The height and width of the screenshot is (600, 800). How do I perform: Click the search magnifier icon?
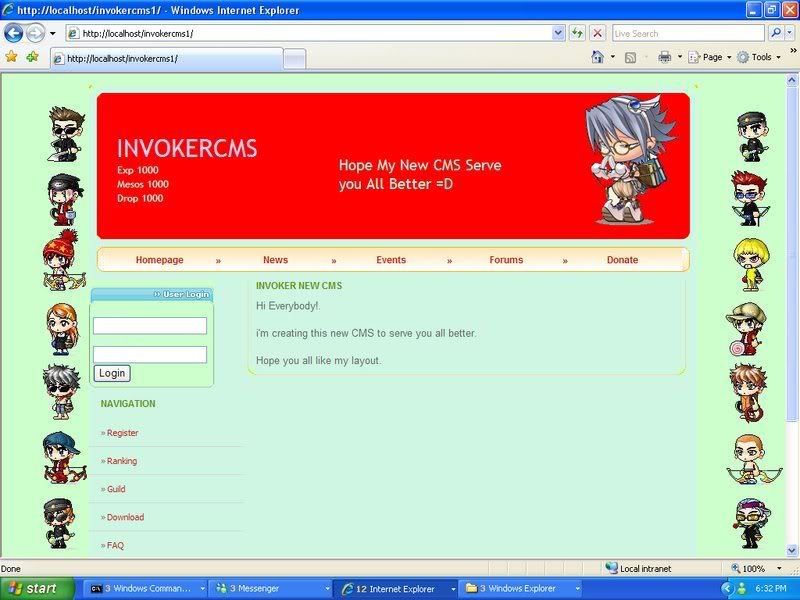(776, 34)
